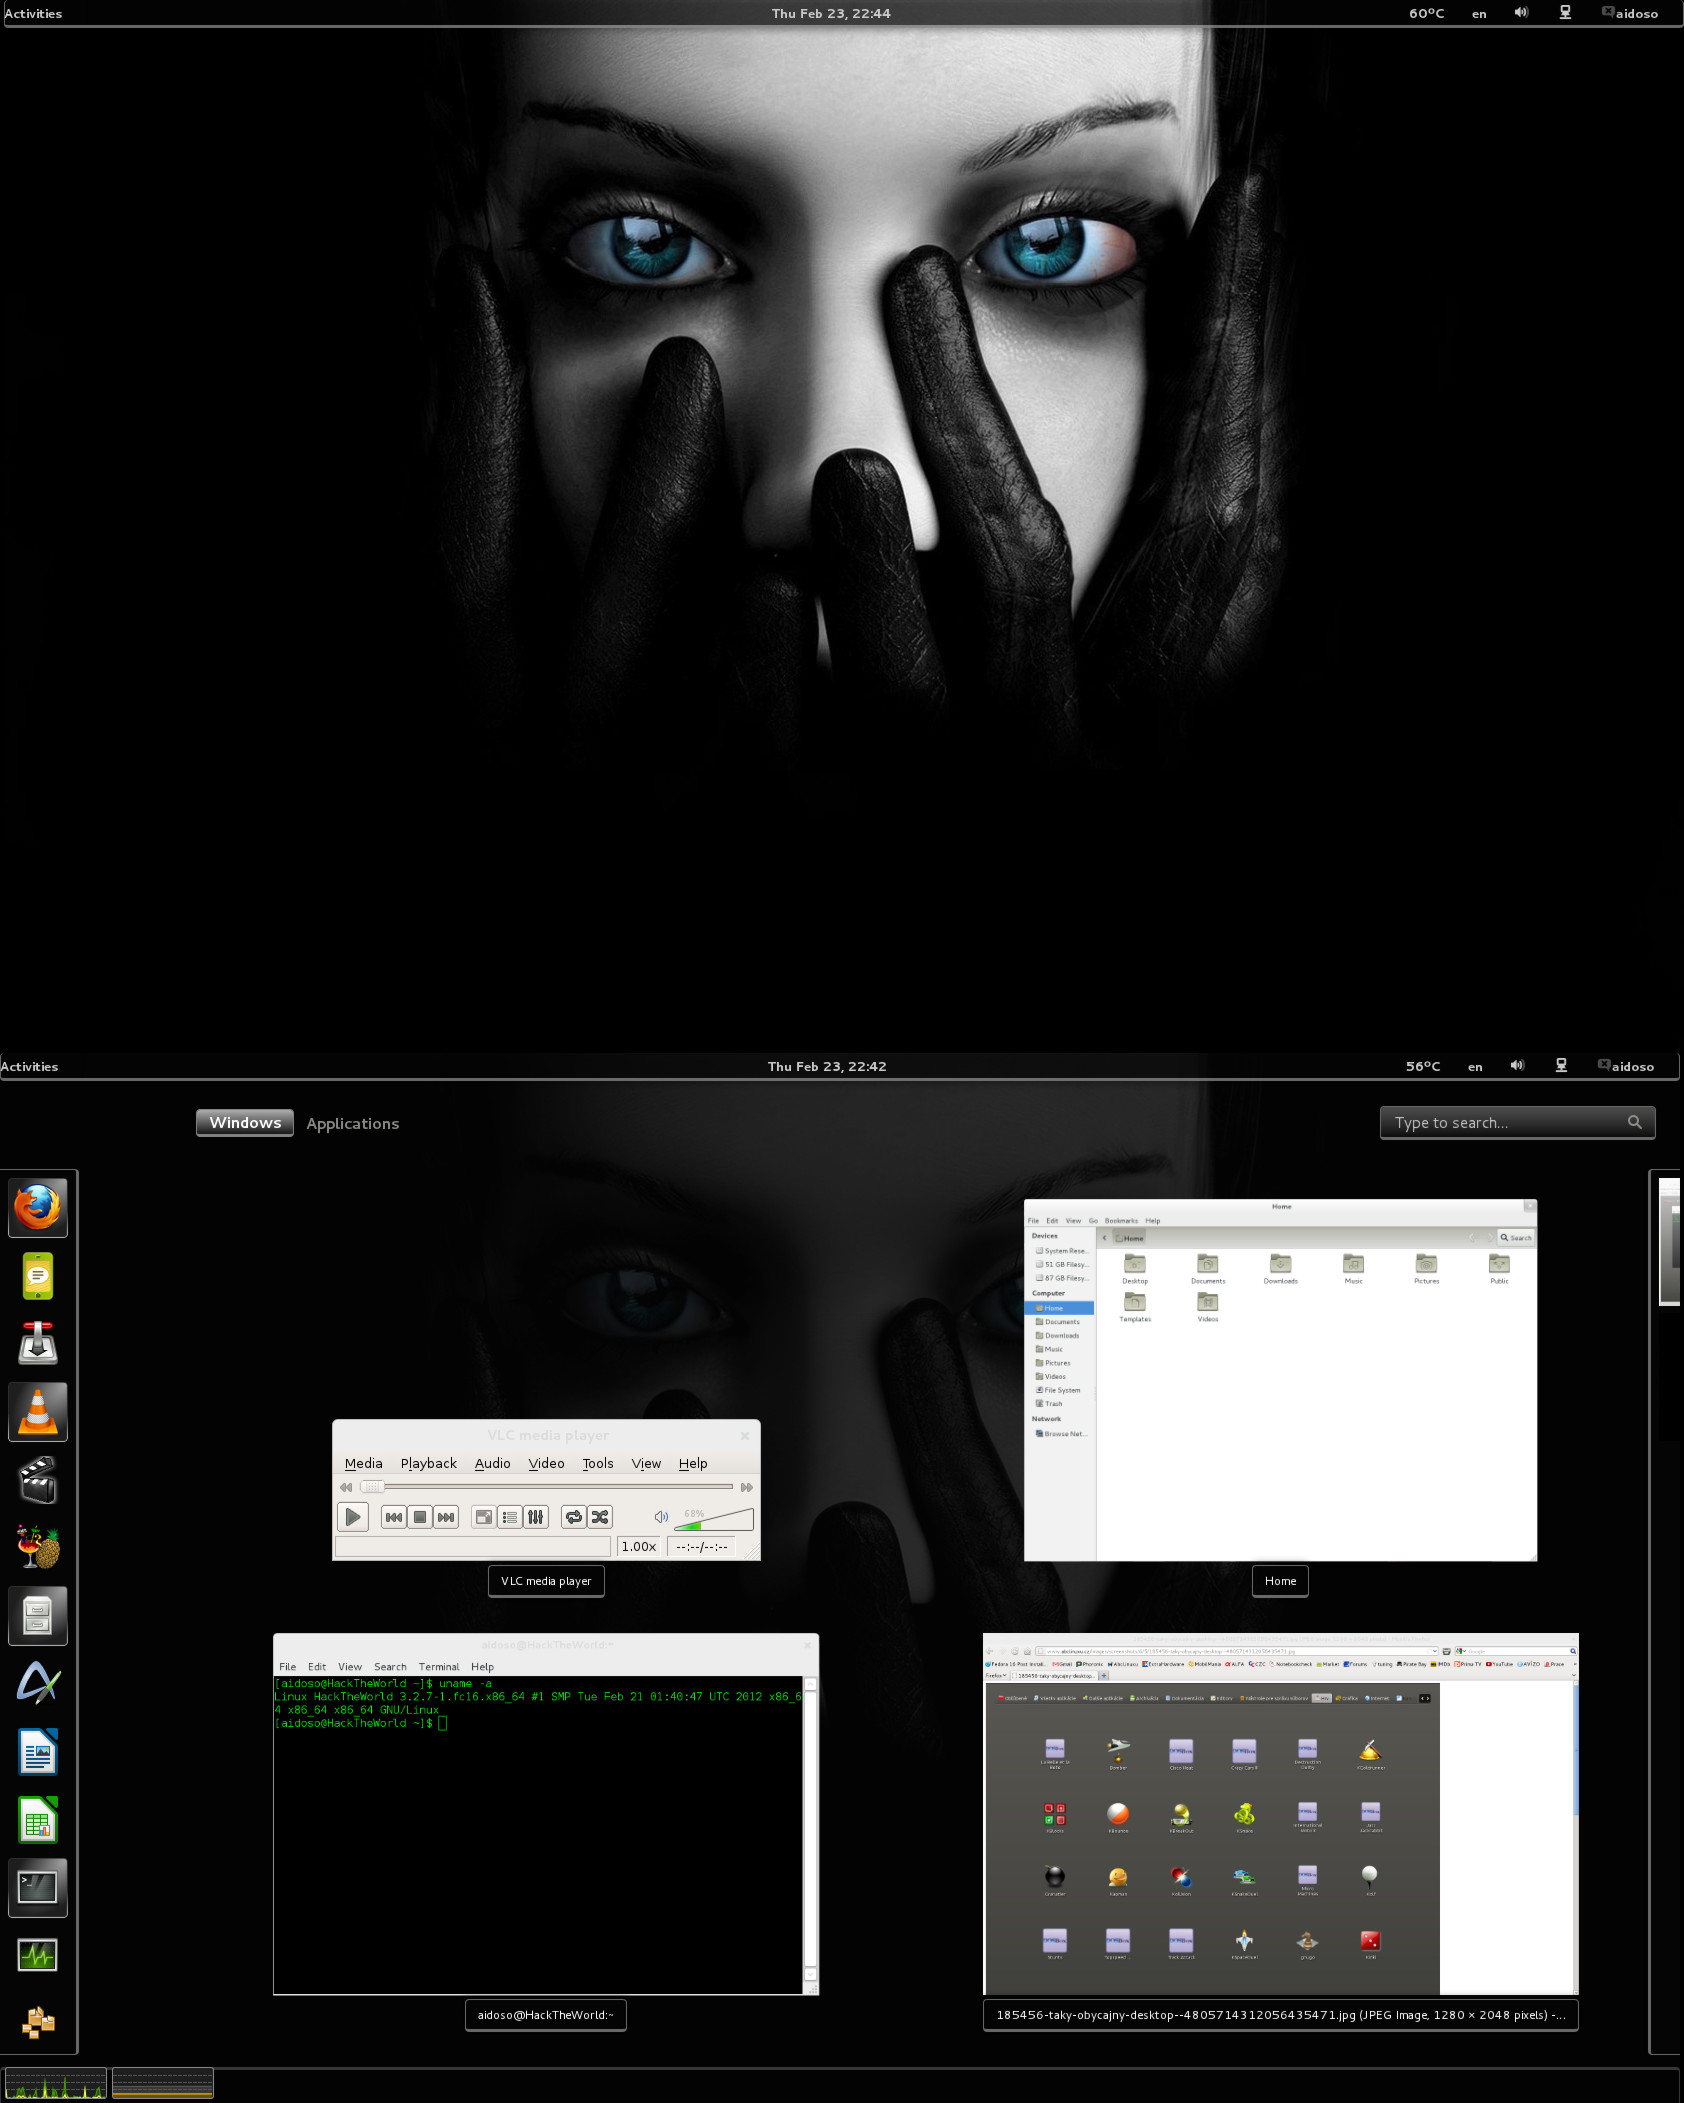The image size is (1684, 2103).
Task: Launch LibreOffice Calc spreadsheet from the dash
Action: (x=38, y=1819)
